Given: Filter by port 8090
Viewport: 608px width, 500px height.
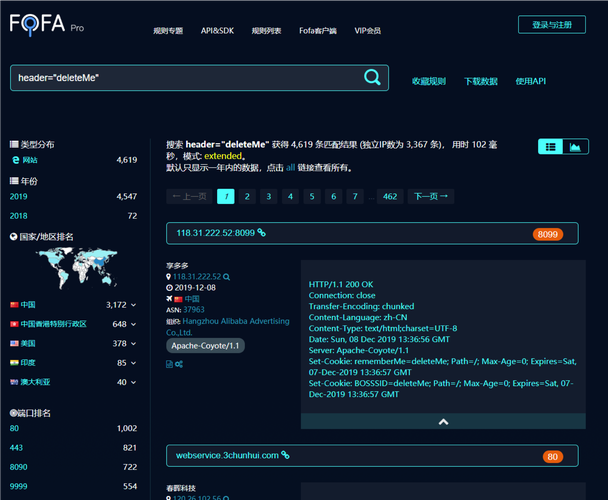Looking at the screenshot, I should (x=19, y=467).
